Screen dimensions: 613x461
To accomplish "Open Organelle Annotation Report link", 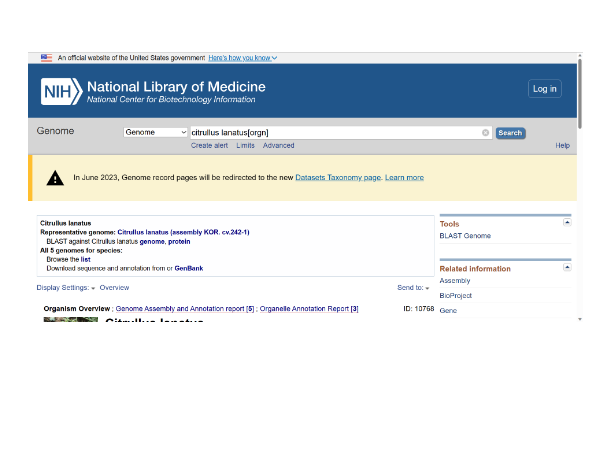I will pos(309,309).
